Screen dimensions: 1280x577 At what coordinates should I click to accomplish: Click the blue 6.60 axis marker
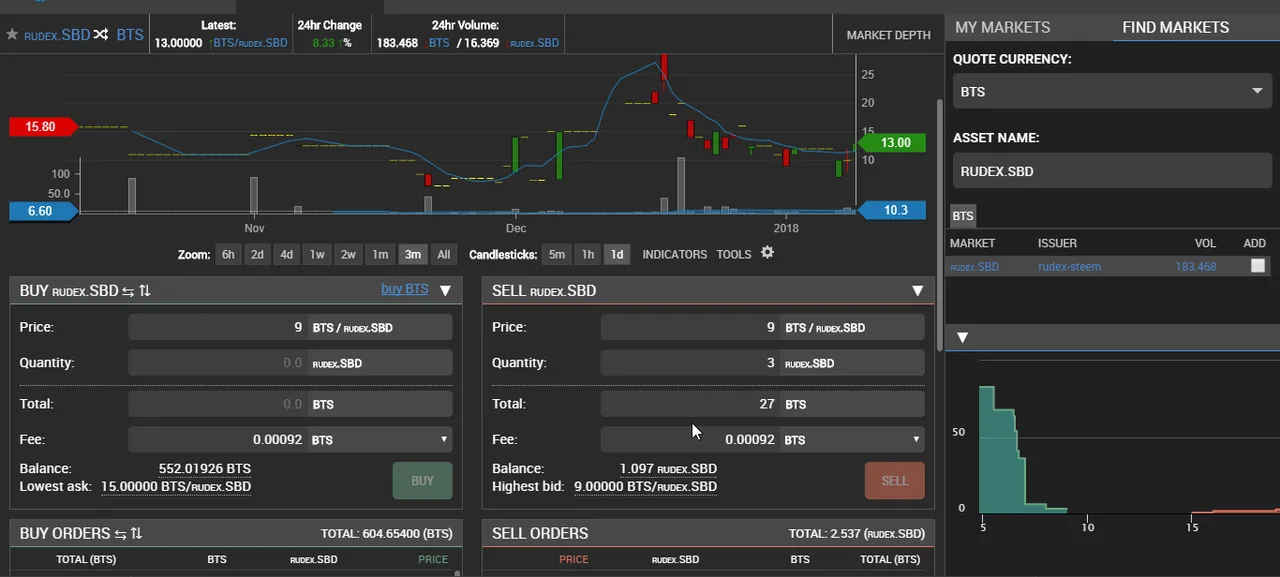click(44, 211)
